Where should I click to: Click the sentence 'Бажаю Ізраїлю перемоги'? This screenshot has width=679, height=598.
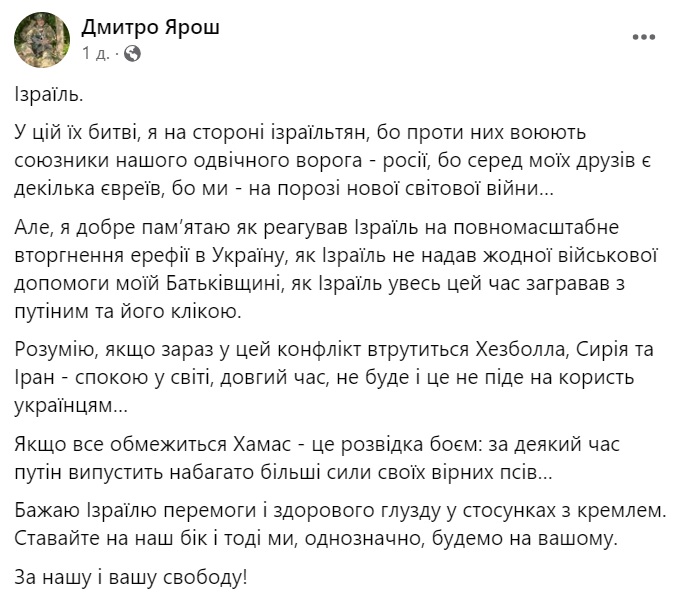(340, 510)
